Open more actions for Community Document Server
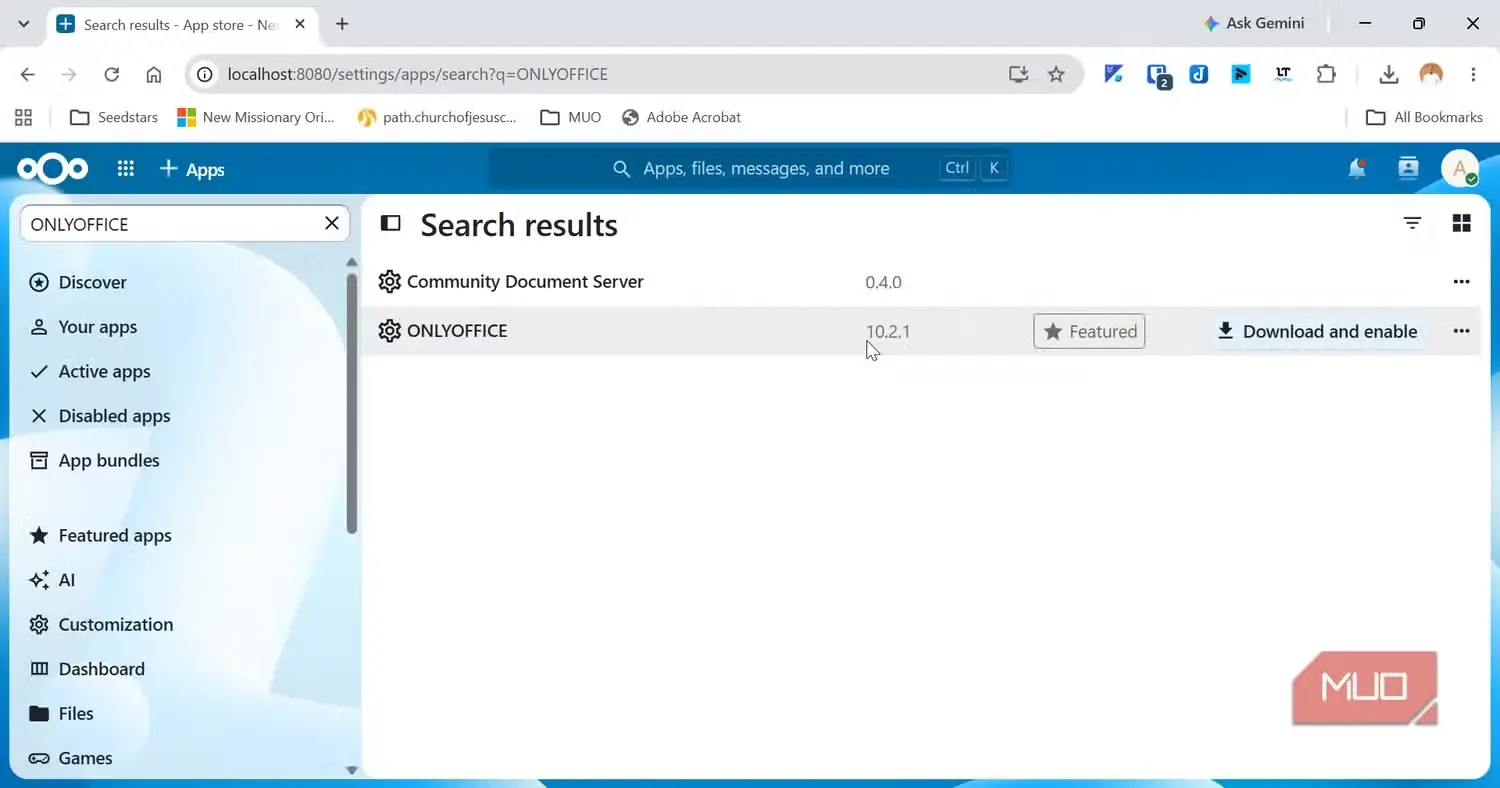The image size is (1500, 788). [1461, 282]
